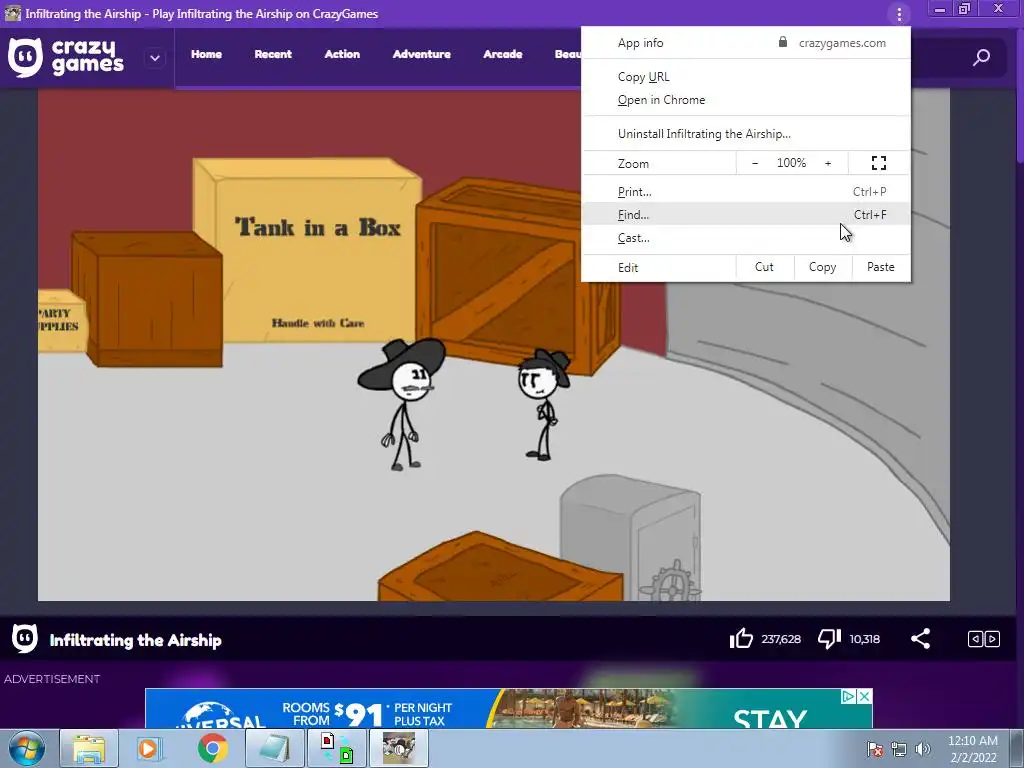
Task: Select Copy URL menu entry
Action: pos(746,76)
